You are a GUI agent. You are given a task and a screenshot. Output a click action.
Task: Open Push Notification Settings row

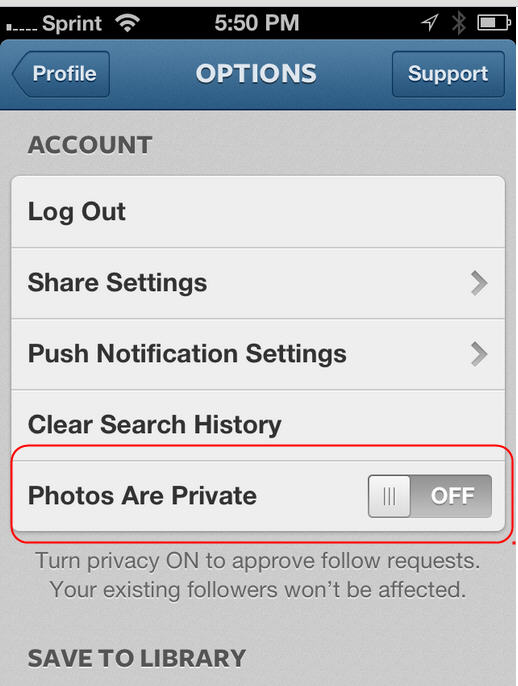(258, 354)
